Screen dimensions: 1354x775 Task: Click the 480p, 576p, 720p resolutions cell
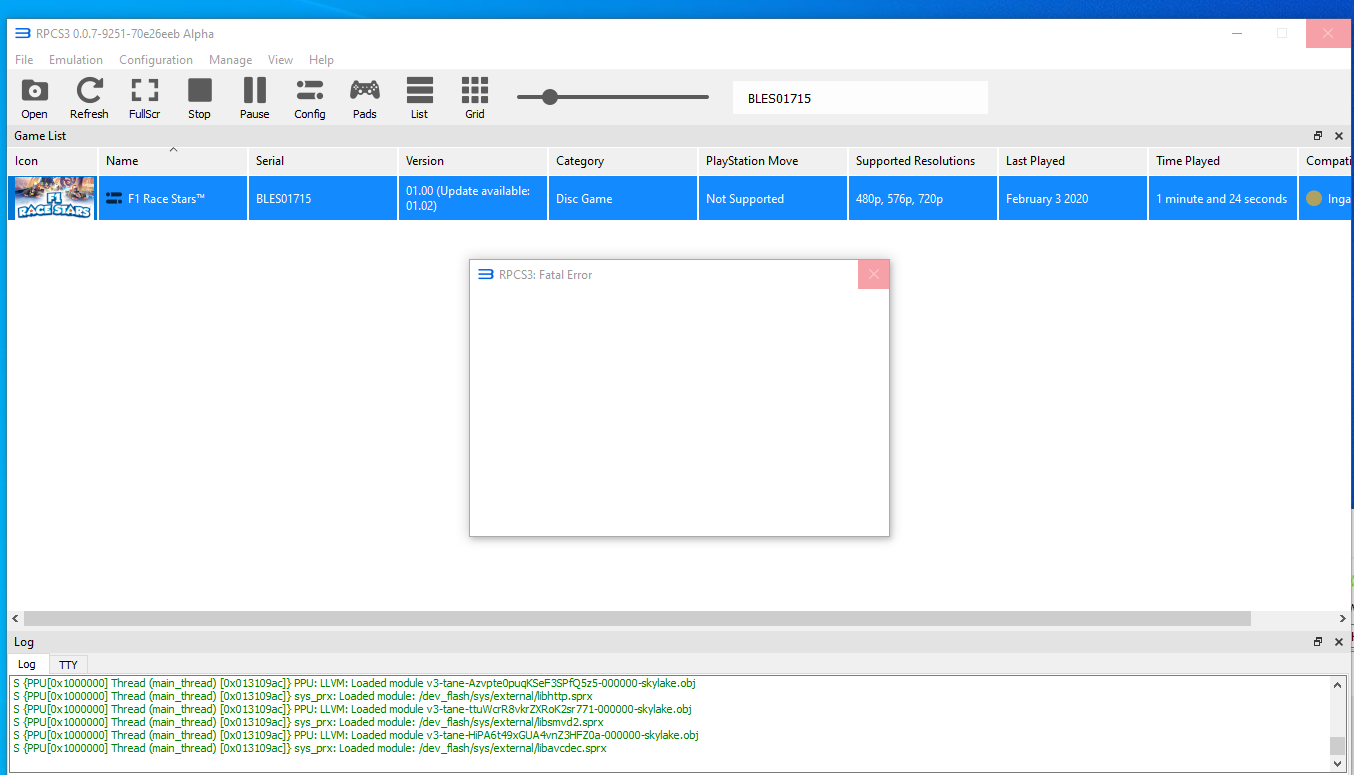click(923, 198)
